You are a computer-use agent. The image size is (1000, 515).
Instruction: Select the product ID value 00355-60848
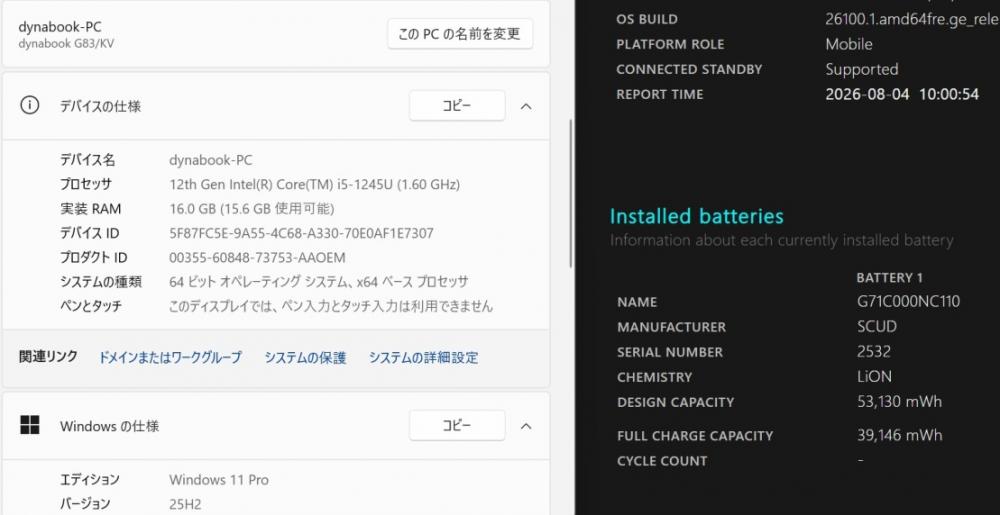pyautogui.click(x=257, y=258)
